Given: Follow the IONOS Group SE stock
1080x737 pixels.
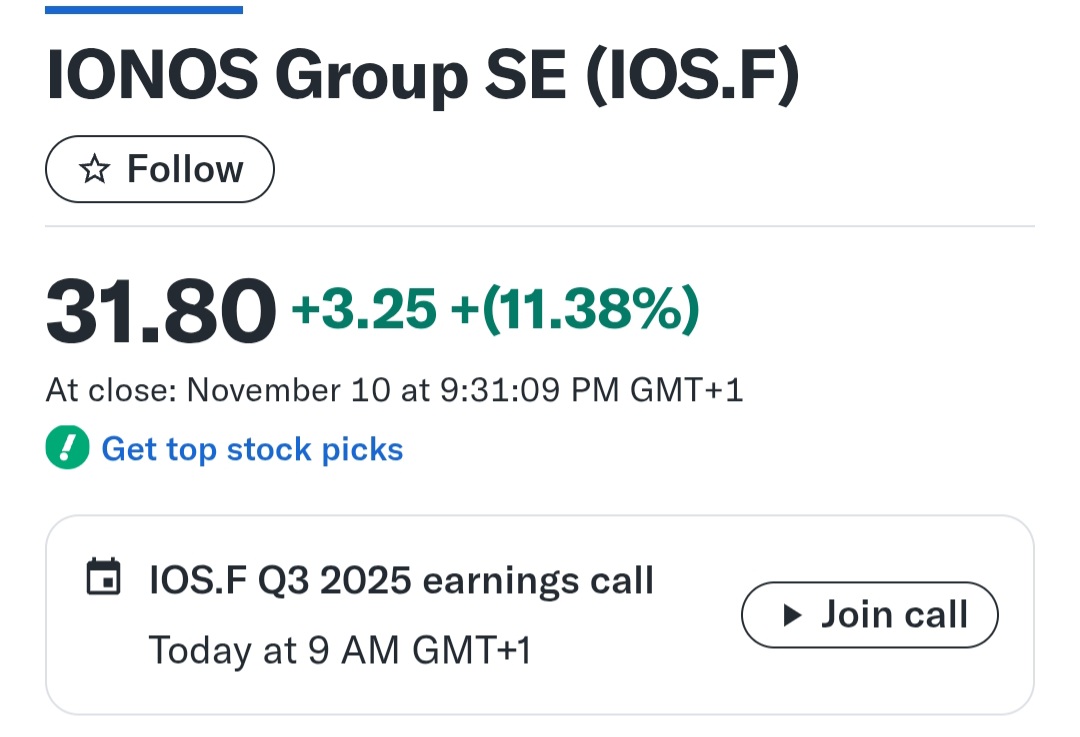Looking at the screenshot, I should click(x=160, y=169).
